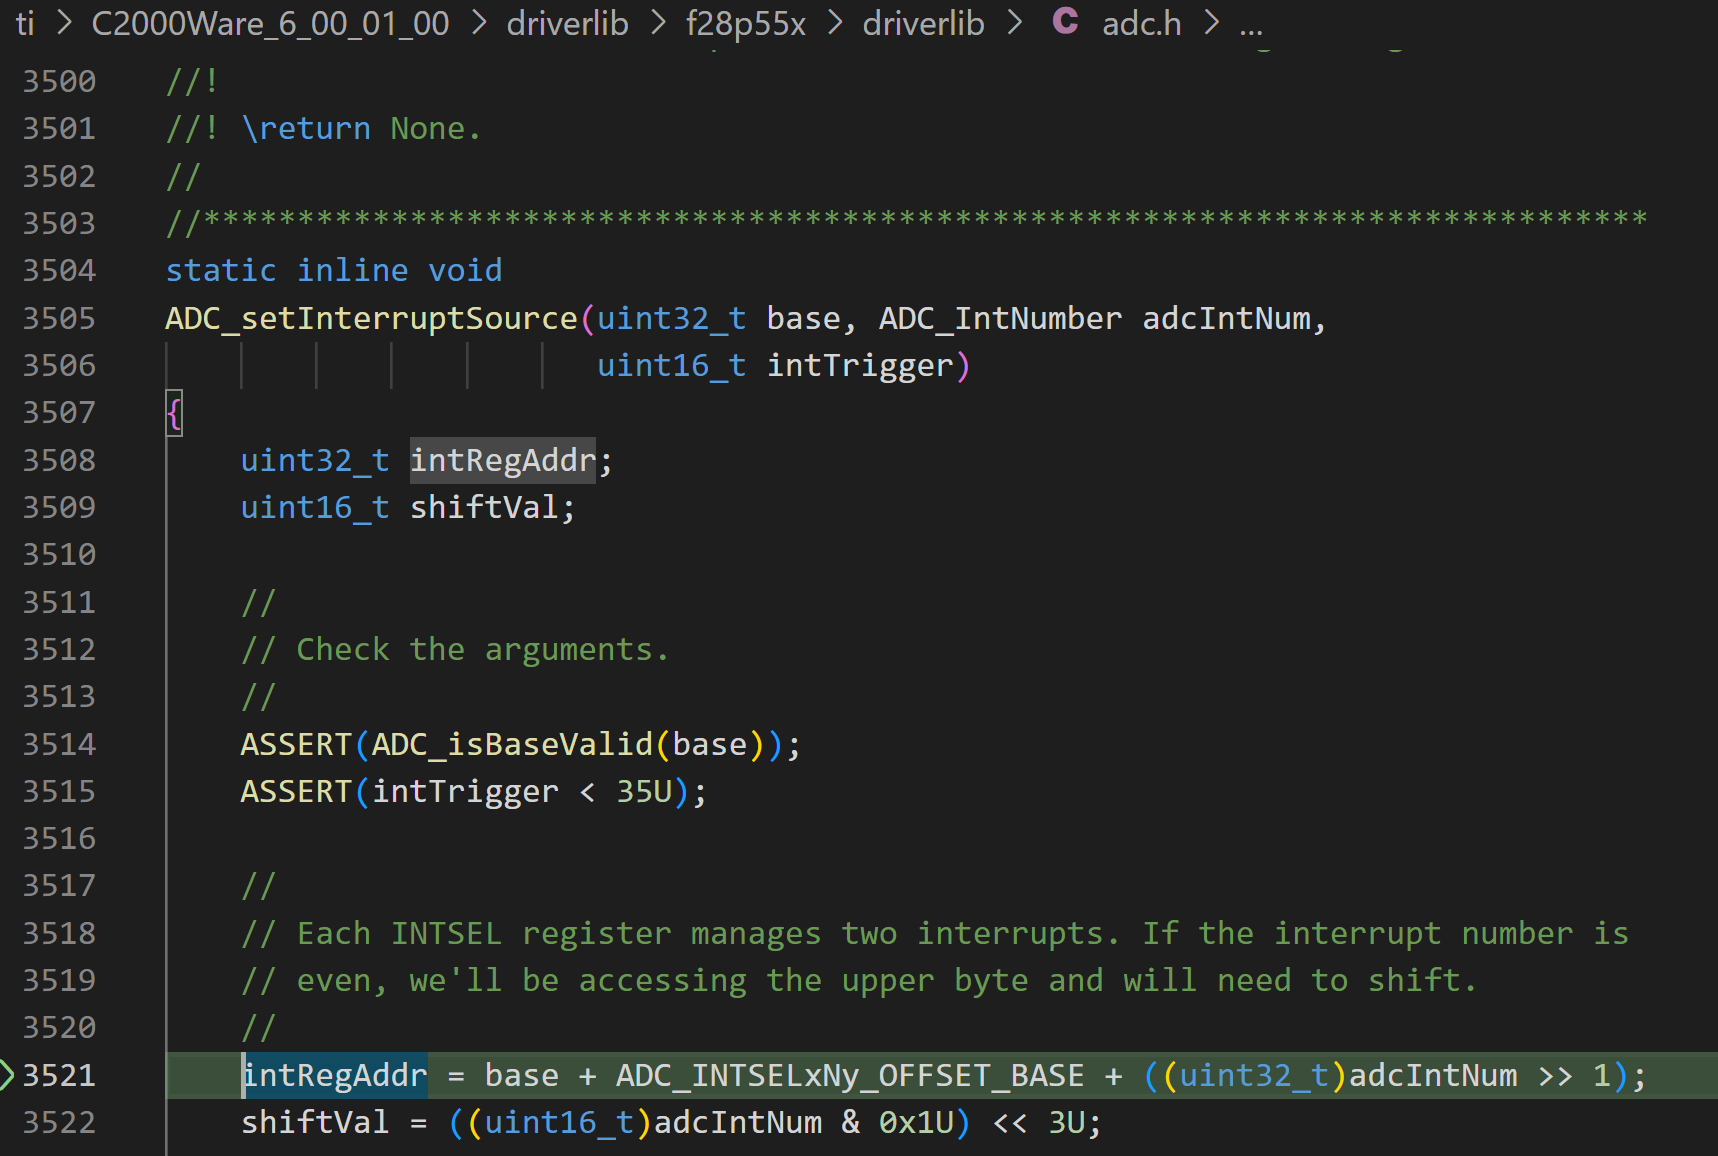Select the f28p55x breadcrumb segment

coord(745,23)
